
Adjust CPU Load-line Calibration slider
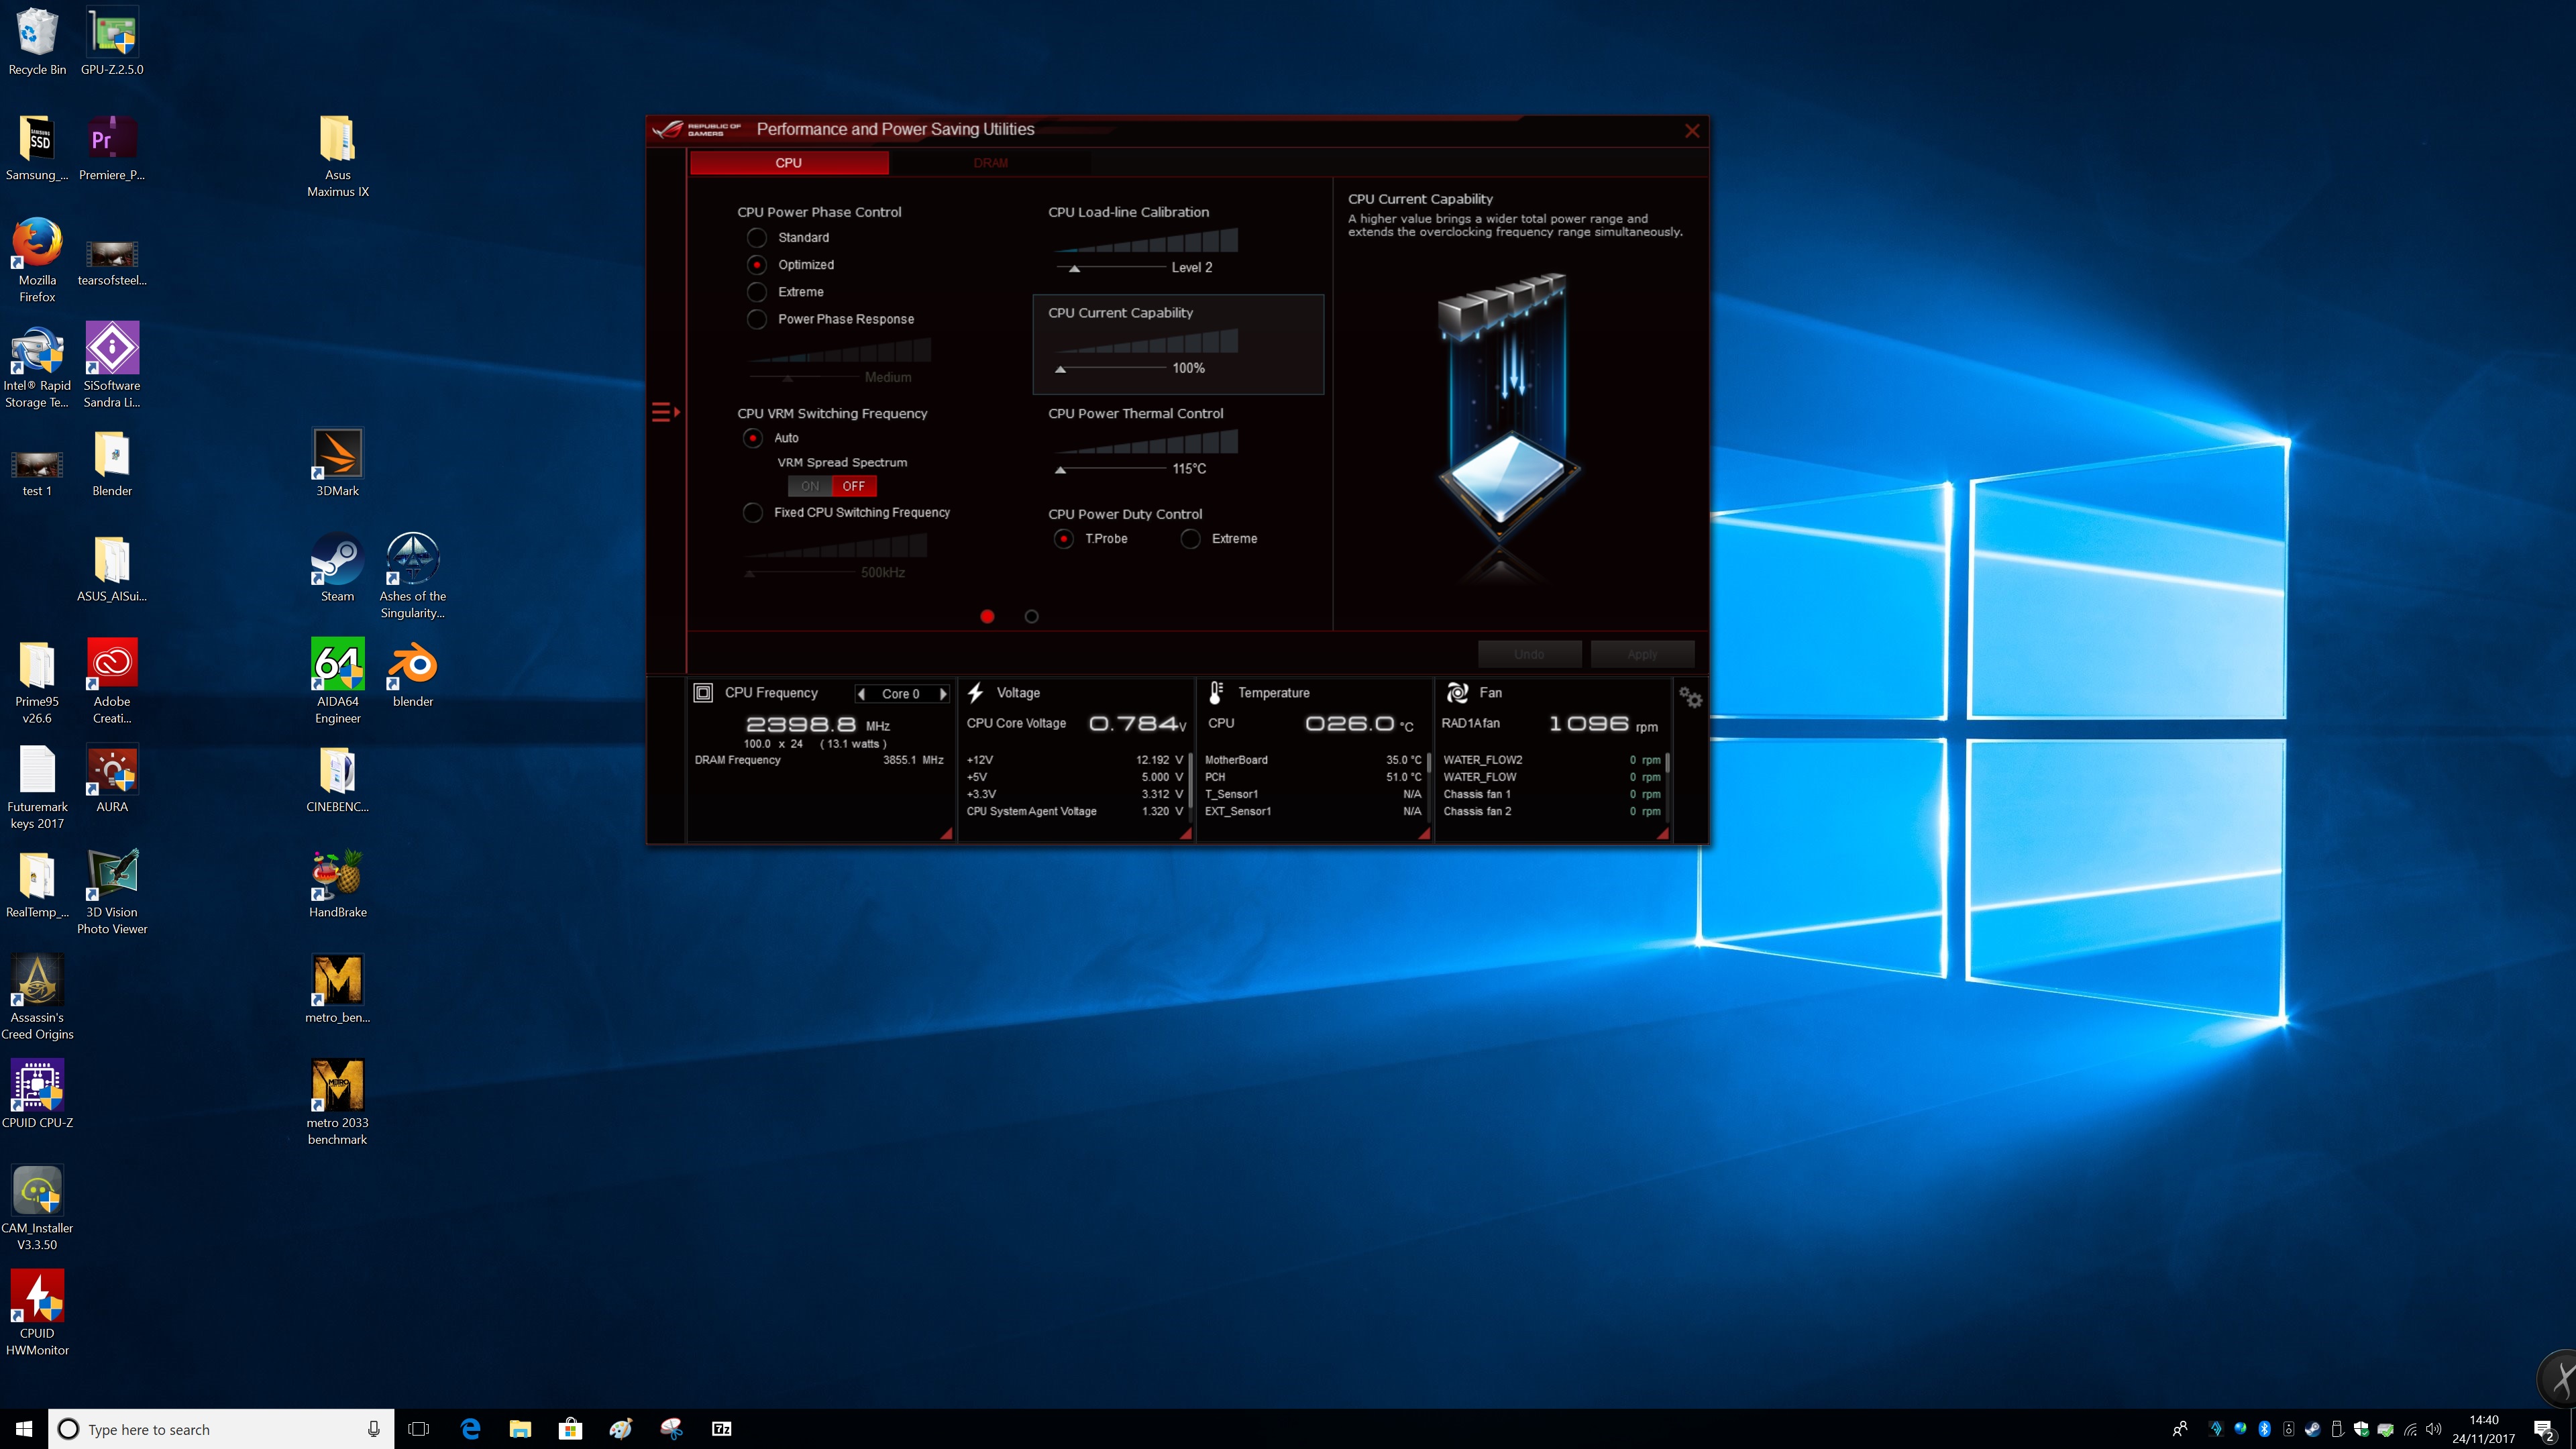(1075, 268)
